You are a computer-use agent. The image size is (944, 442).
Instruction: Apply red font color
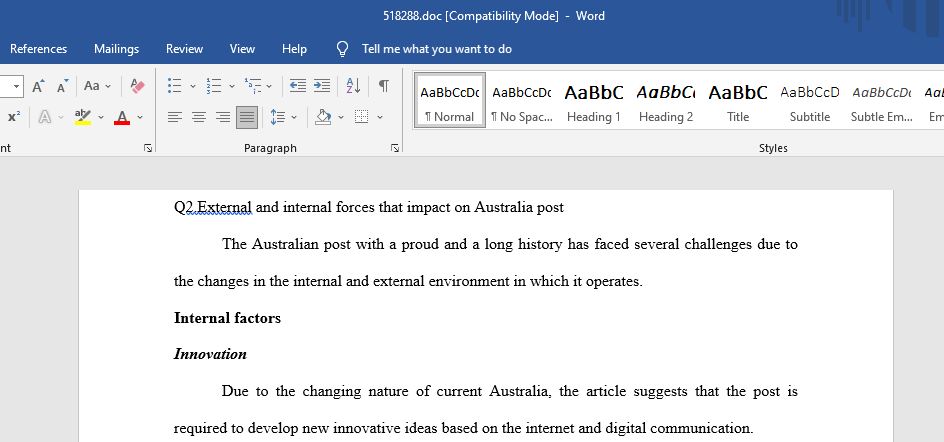pyautogui.click(x=122, y=117)
